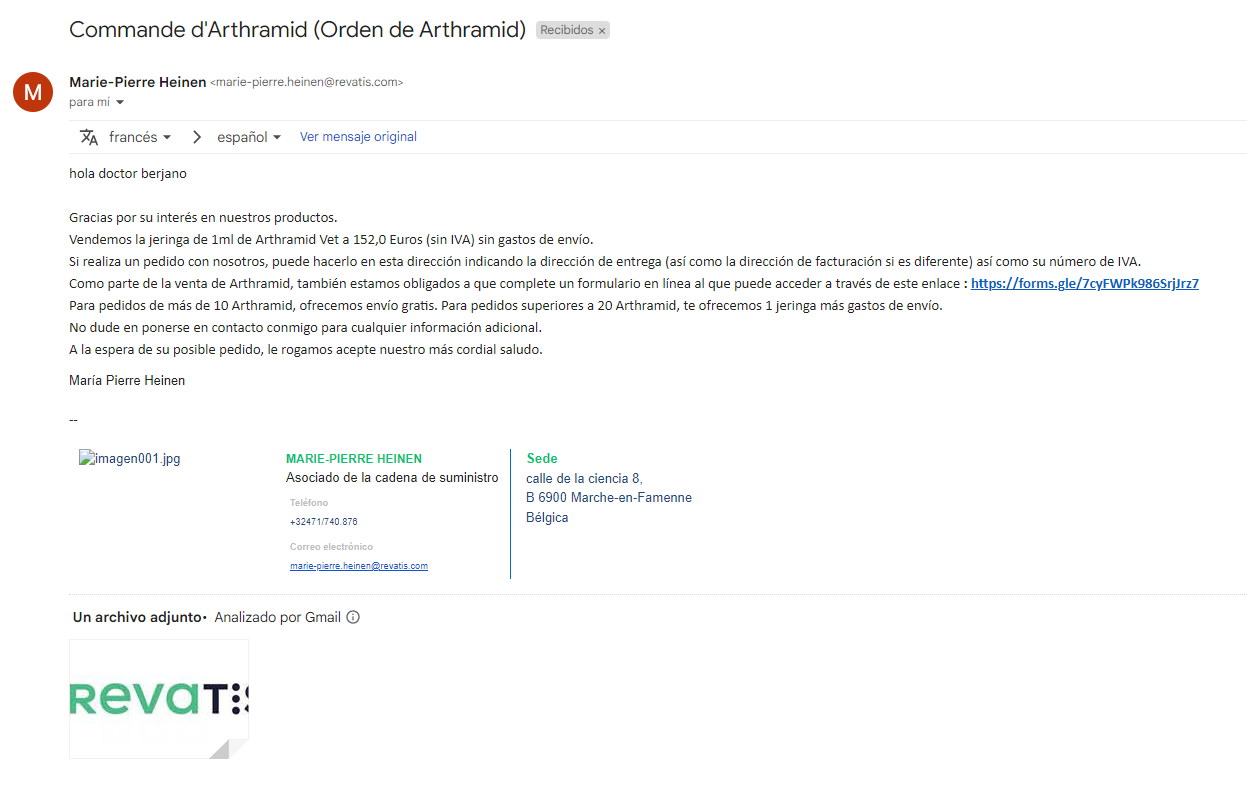Click the info icon beside Analizado por Gmail
Image resolution: width=1247 pixels, height=791 pixels.
(353, 617)
